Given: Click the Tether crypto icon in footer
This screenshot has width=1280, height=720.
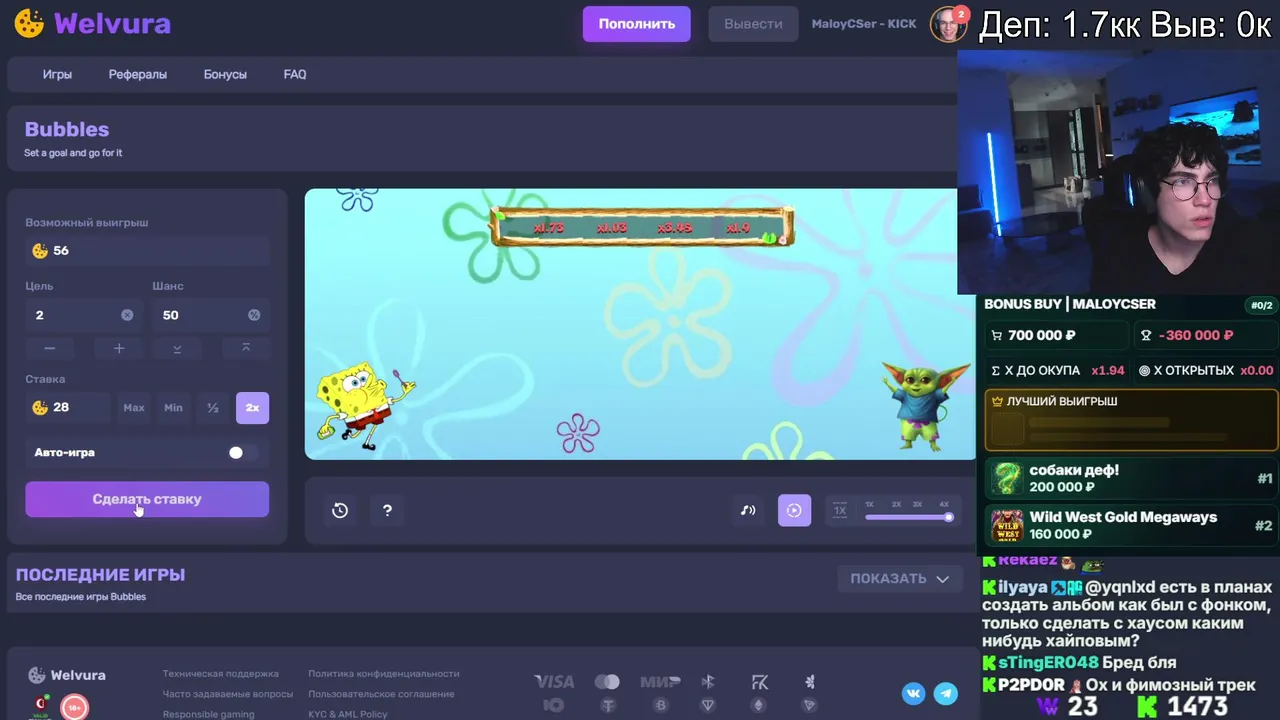Looking at the screenshot, I should 607,705.
